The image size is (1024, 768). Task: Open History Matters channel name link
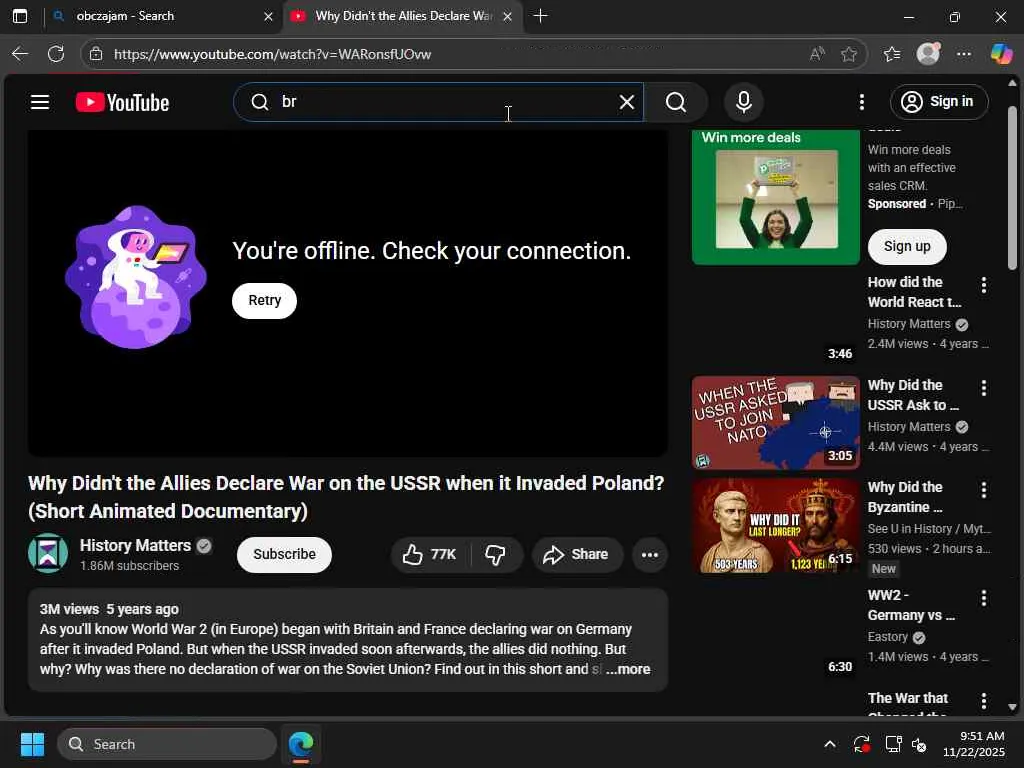coord(135,545)
